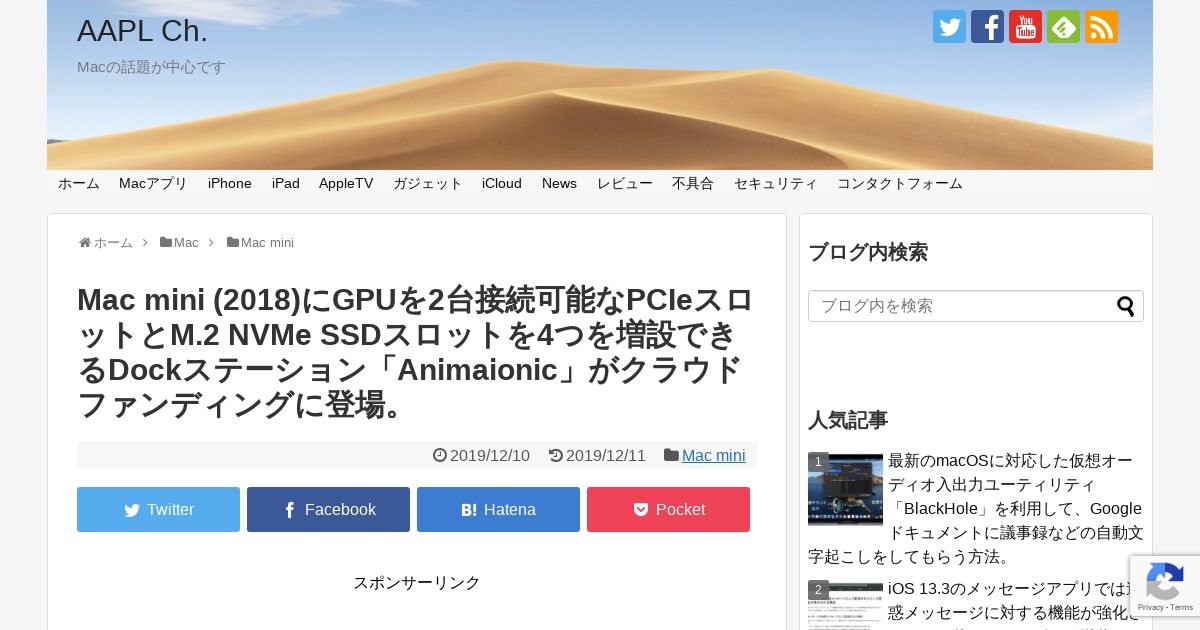Open the YouTube icon in the header

point(1025,27)
